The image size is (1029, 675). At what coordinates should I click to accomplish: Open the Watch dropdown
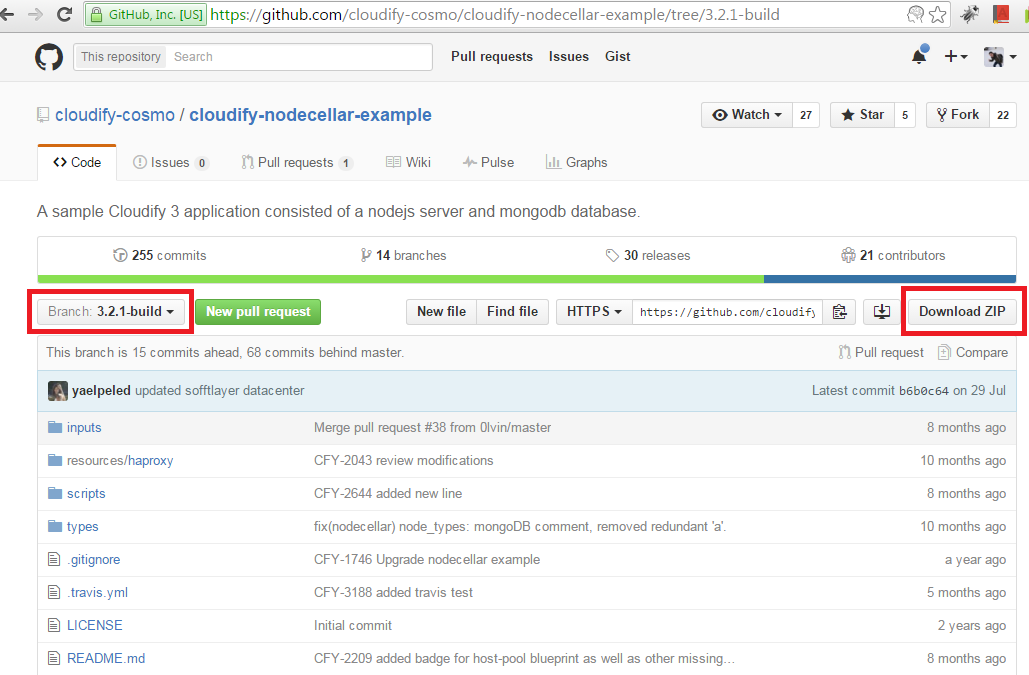(747, 115)
